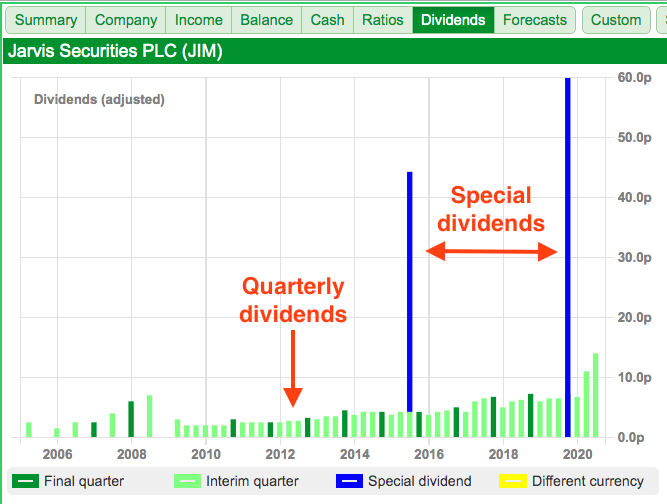Click the 2016 year label
This screenshot has width=667, height=504.
coord(429,454)
